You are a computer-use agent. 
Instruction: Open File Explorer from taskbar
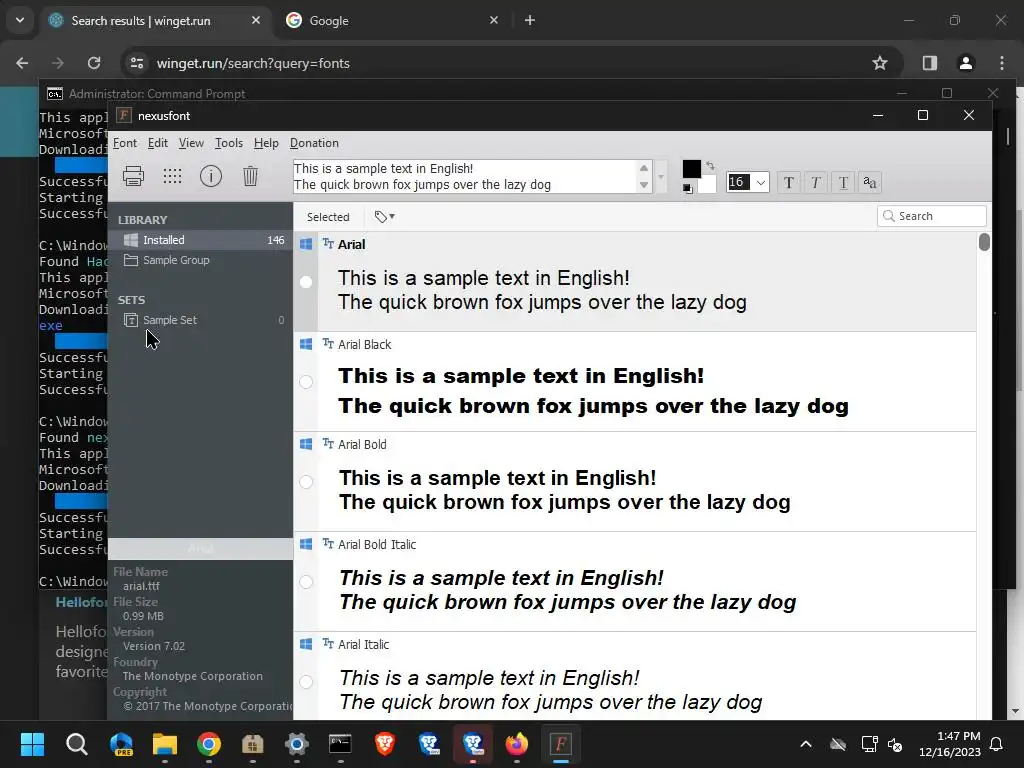pyautogui.click(x=165, y=744)
